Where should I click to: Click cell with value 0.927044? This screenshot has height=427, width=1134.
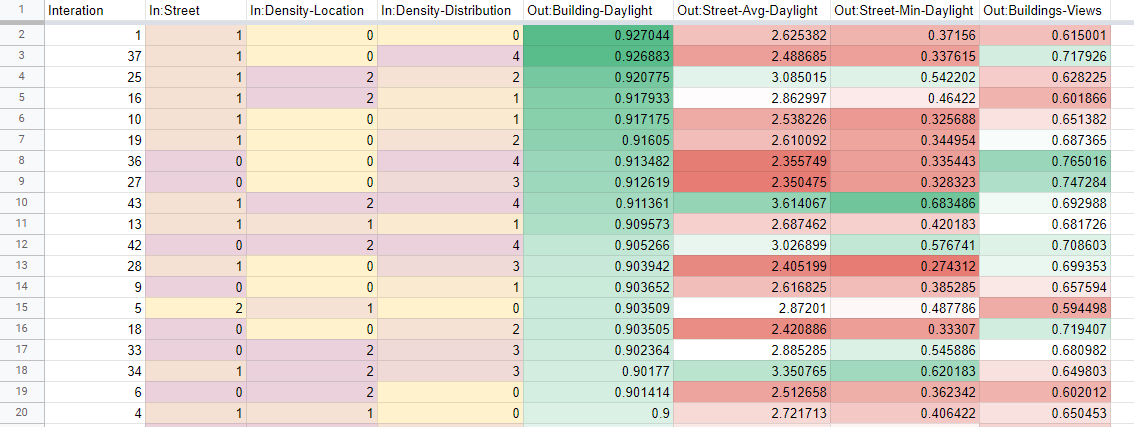pyautogui.click(x=597, y=35)
